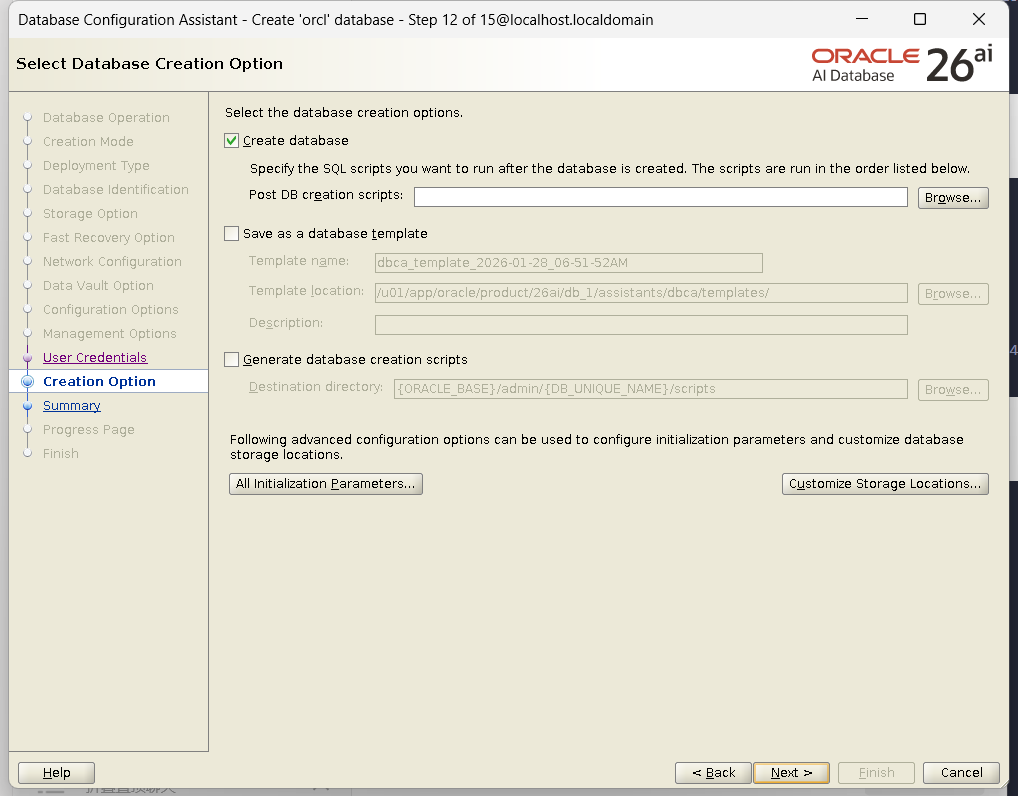Click the Database Operation step label
Viewport: 1018px width, 796px height.
pyautogui.click(x=106, y=118)
